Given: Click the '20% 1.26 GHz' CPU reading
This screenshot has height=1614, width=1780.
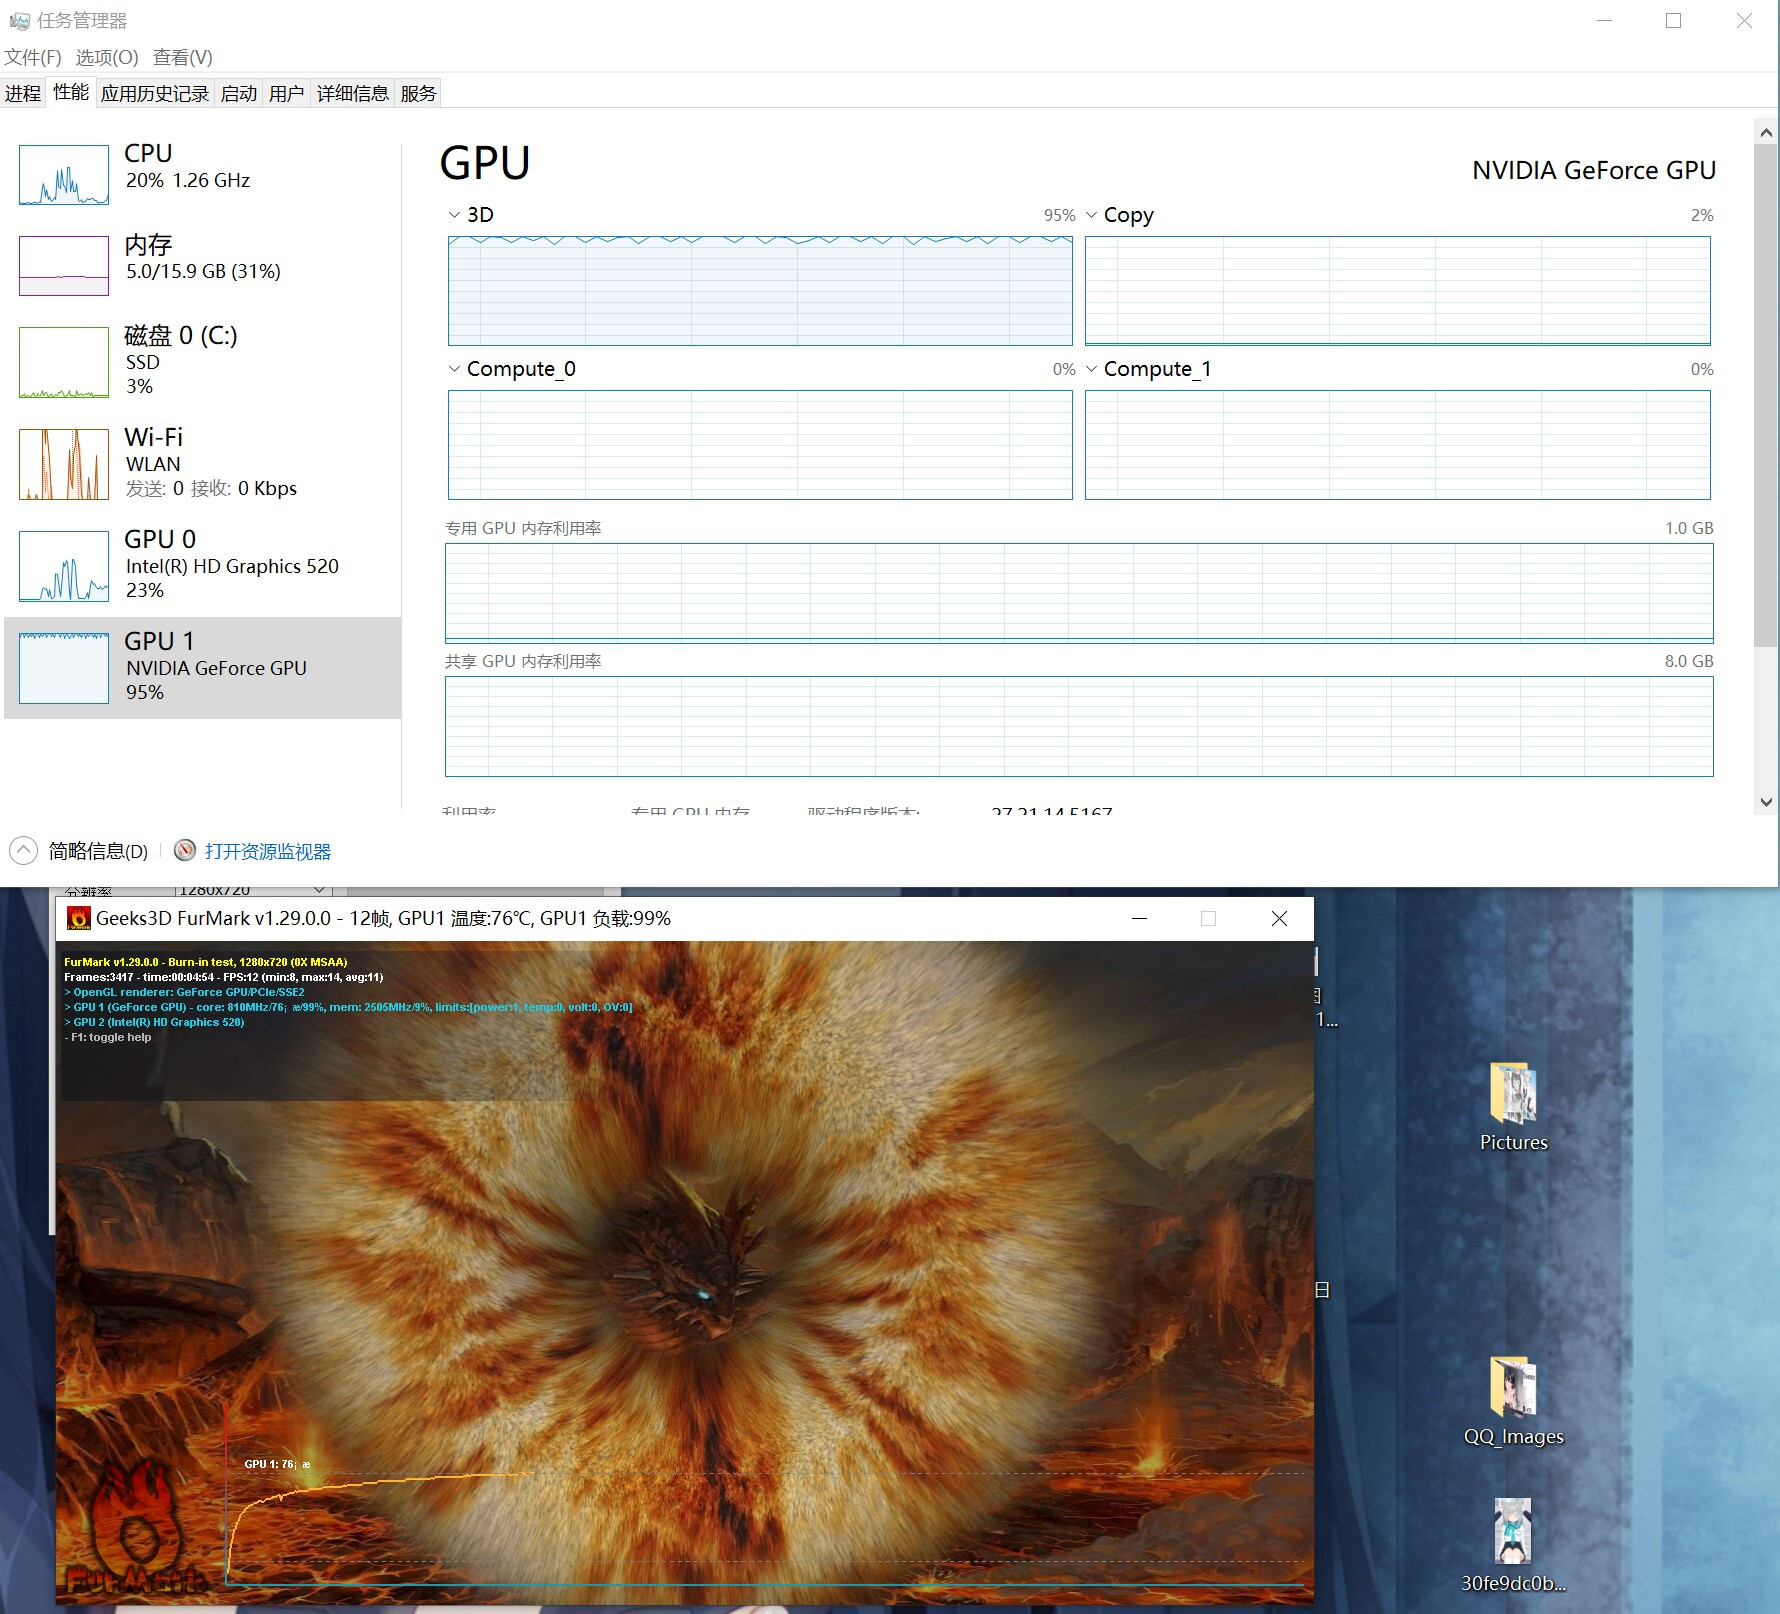Looking at the screenshot, I should [188, 180].
